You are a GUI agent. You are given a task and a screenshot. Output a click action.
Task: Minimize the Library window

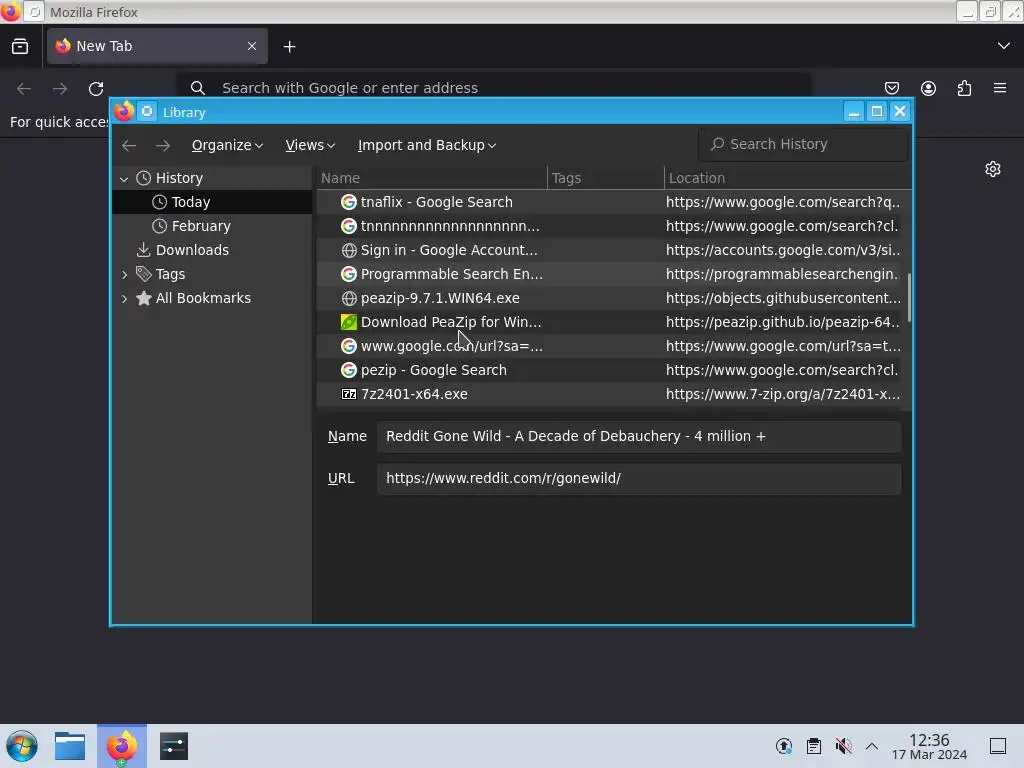tap(854, 112)
